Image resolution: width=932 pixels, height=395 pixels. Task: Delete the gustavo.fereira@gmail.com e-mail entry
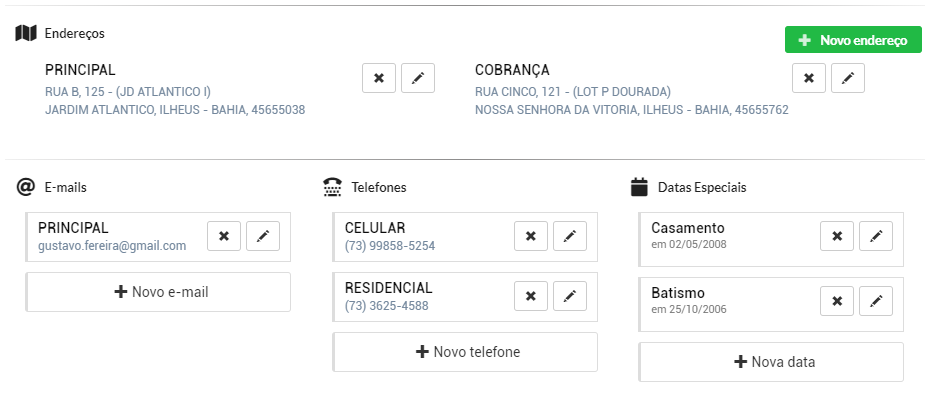(x=224, y=236)
